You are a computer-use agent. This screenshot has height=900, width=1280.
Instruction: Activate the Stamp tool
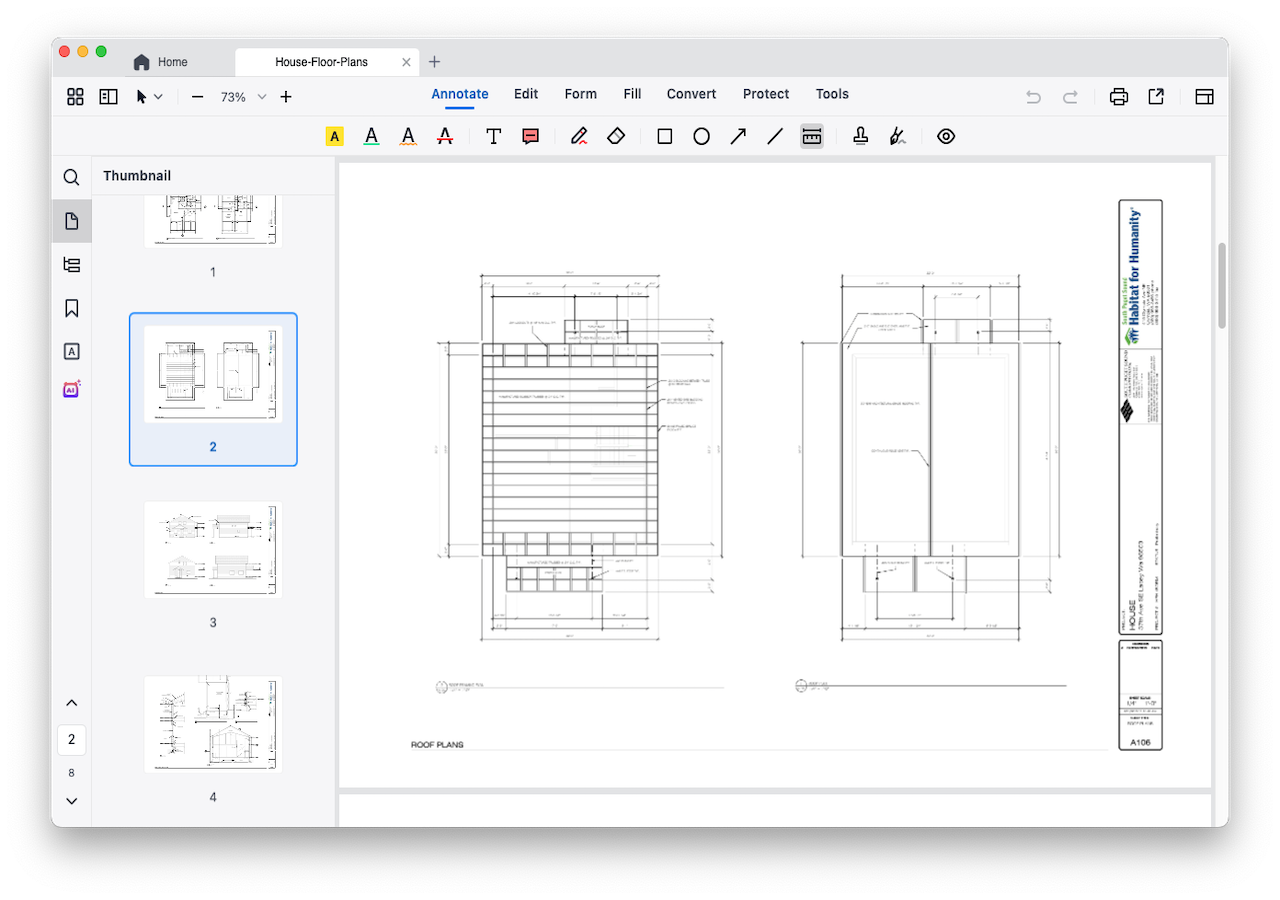(860, 136)
